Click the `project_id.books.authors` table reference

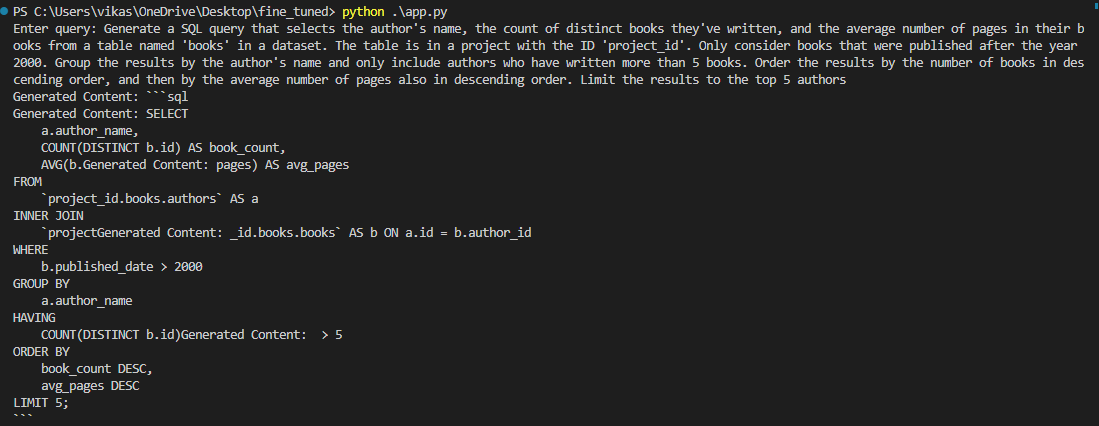click(x=132, y=198)
